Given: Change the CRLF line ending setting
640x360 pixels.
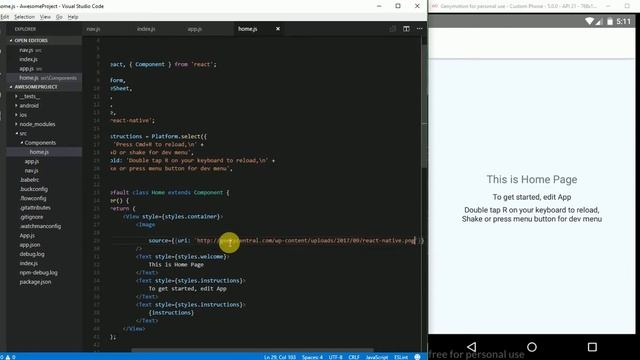Looking at the screenshot, I should 354,357.
